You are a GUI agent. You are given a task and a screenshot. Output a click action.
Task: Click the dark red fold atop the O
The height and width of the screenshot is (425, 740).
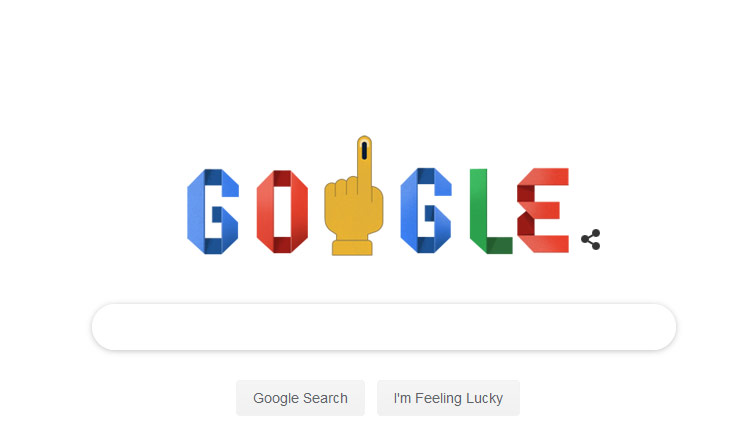tap(282, 178)
